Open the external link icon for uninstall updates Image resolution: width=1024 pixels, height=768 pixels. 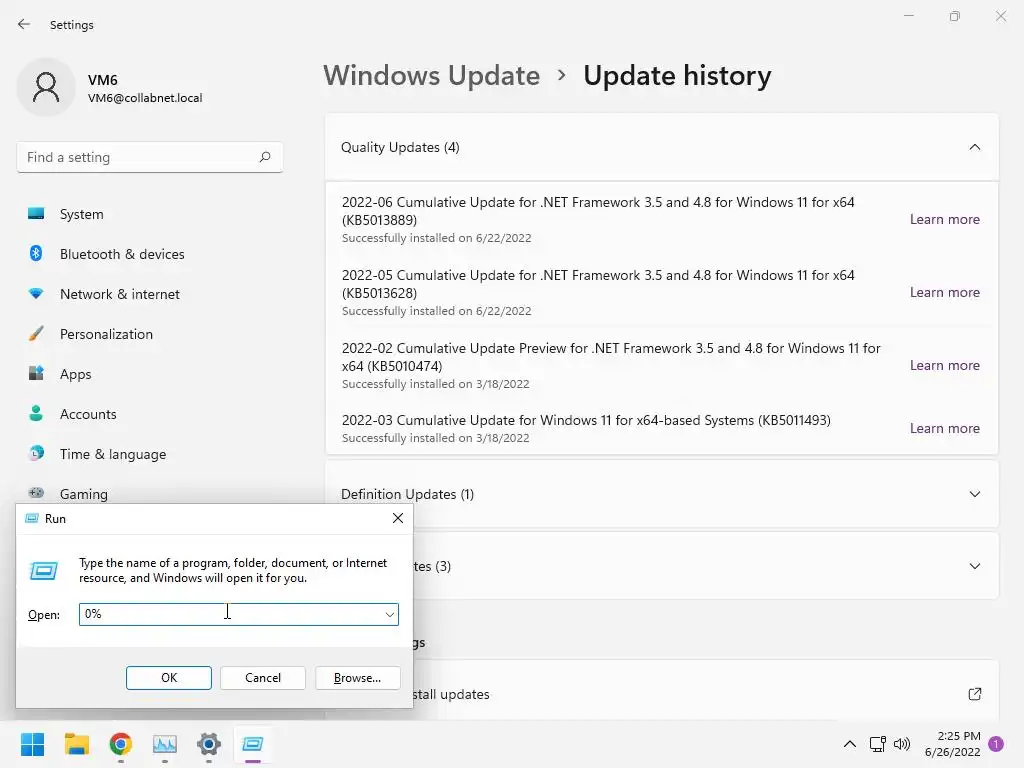pyautogui.click(x=974, y=694)
